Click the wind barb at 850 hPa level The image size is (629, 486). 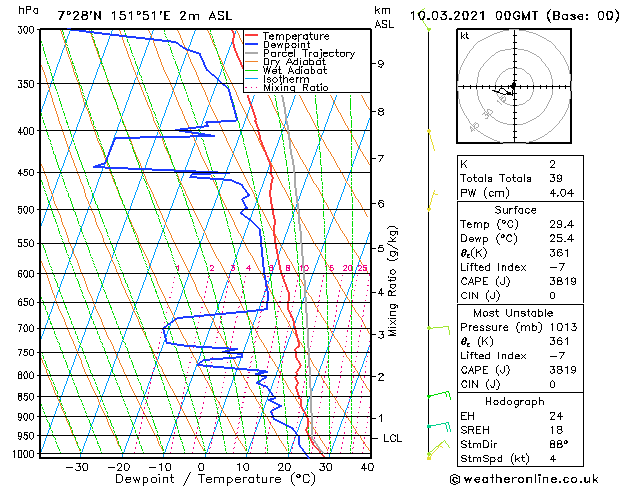(439, 395)
